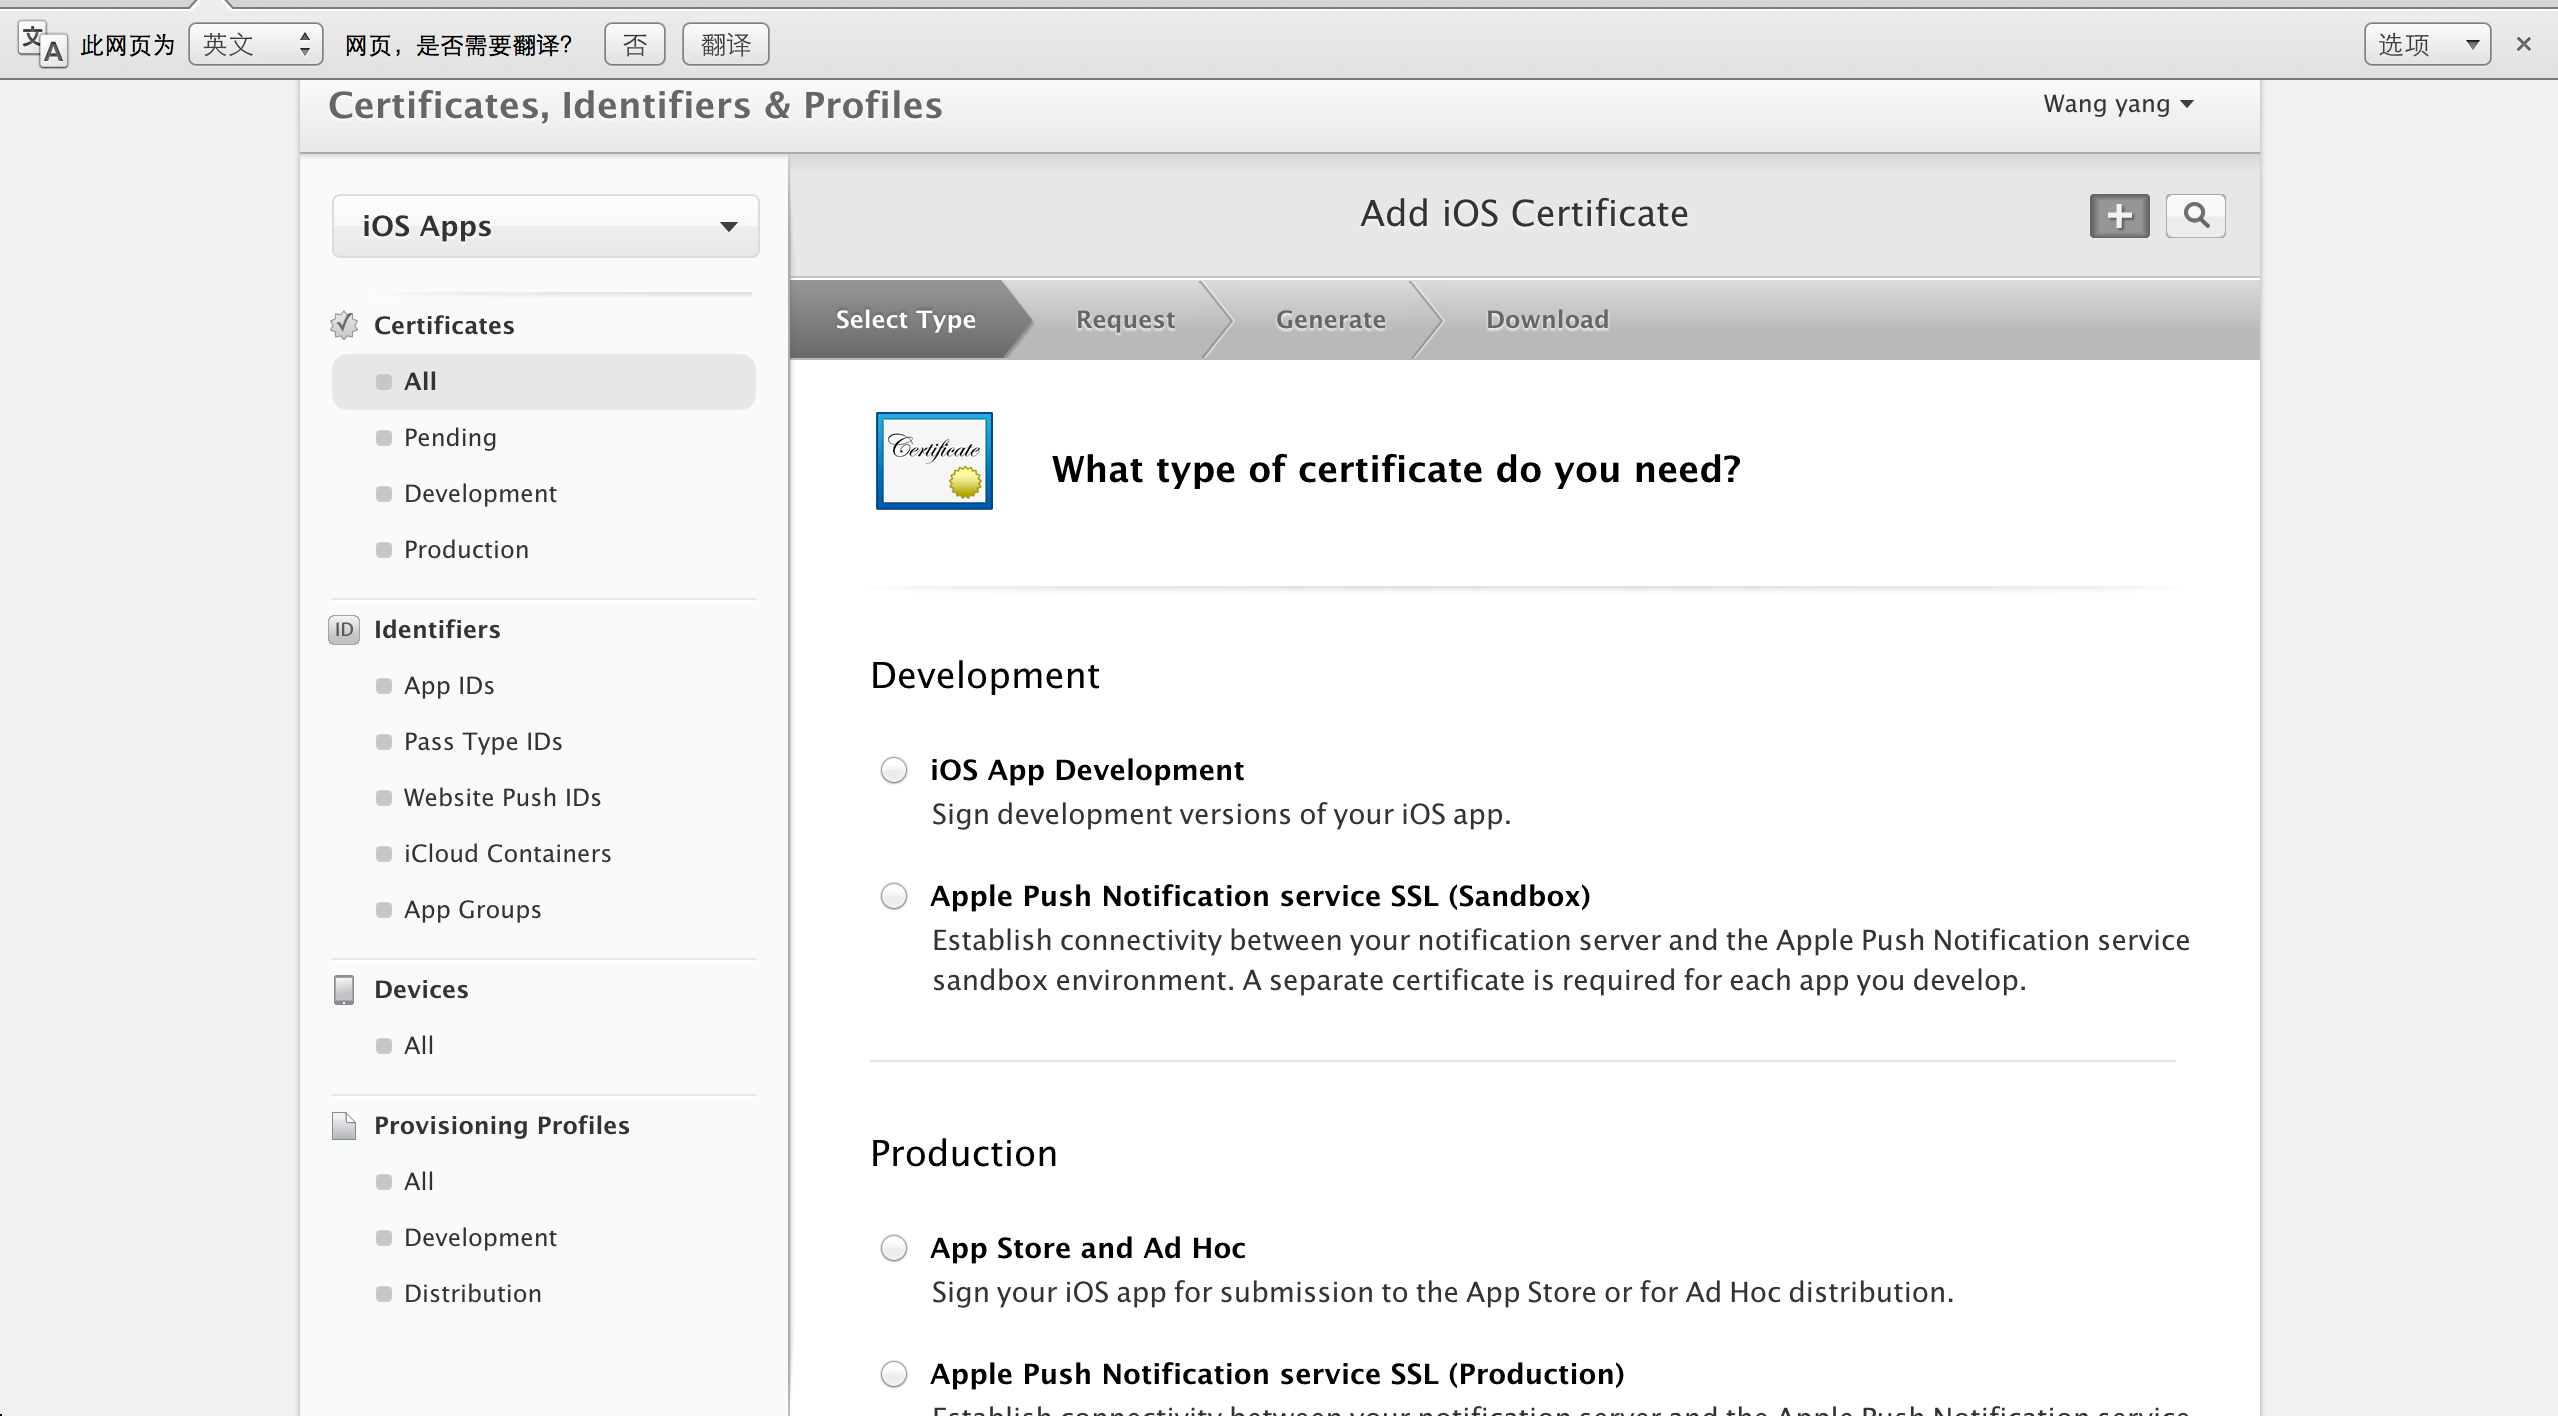Open All under Devices
Image resolution: width=2558 pixels, height=1416 pixels.
pos(418,1045)
